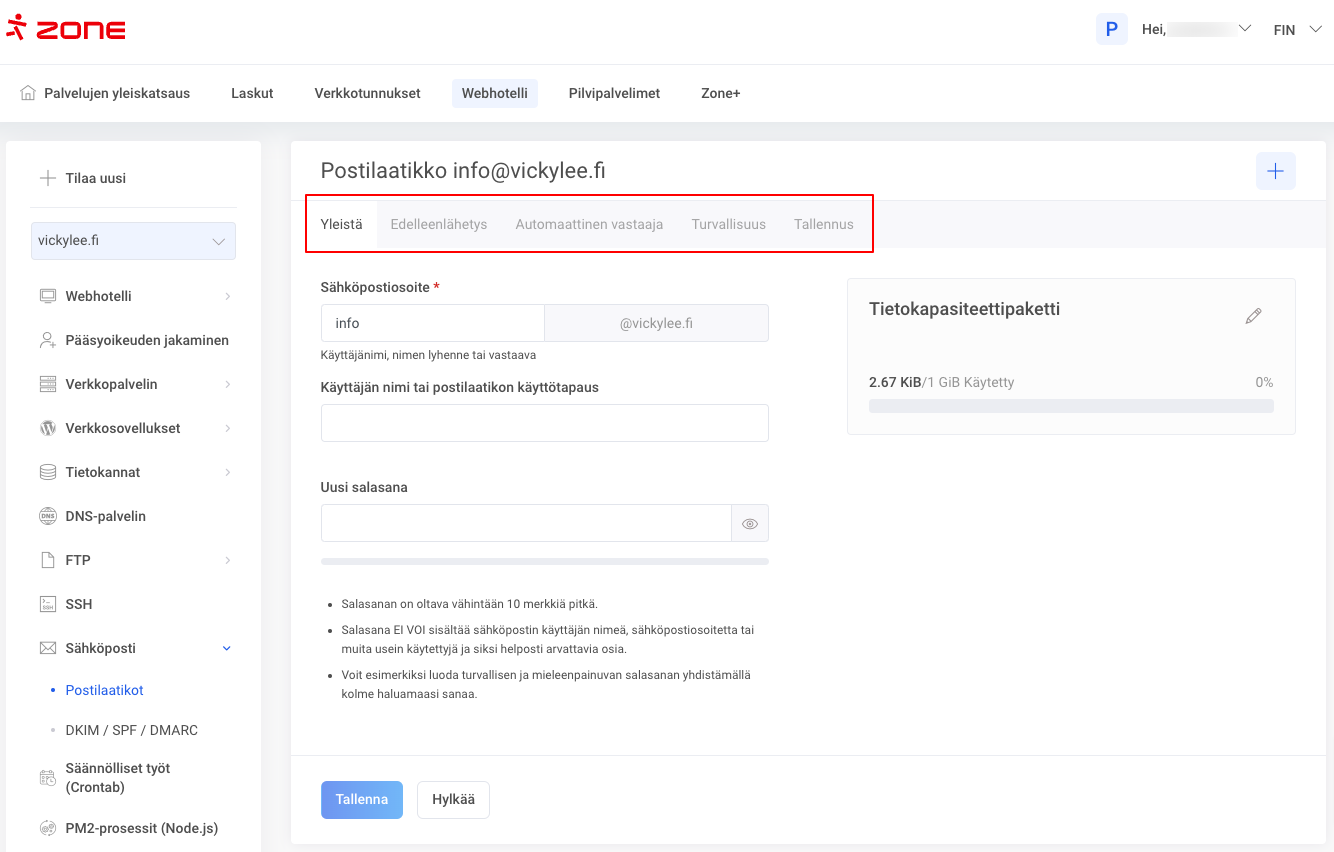Click the Zone logo
Image resolution: width=1334 pixels, height=852 pixels.
[x=66, y=29]
